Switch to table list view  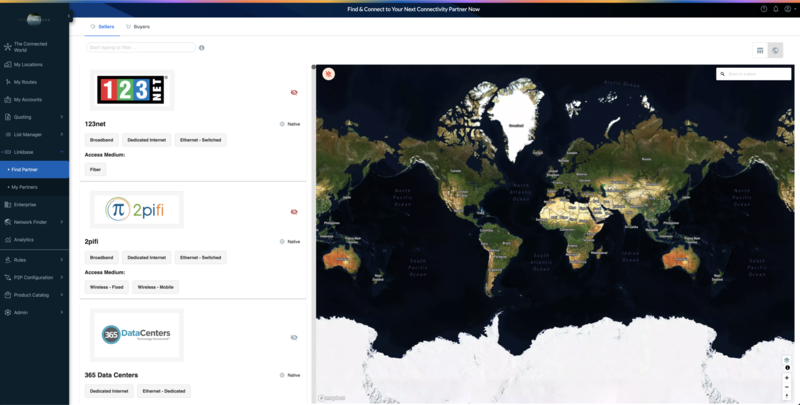pos(760,50)
